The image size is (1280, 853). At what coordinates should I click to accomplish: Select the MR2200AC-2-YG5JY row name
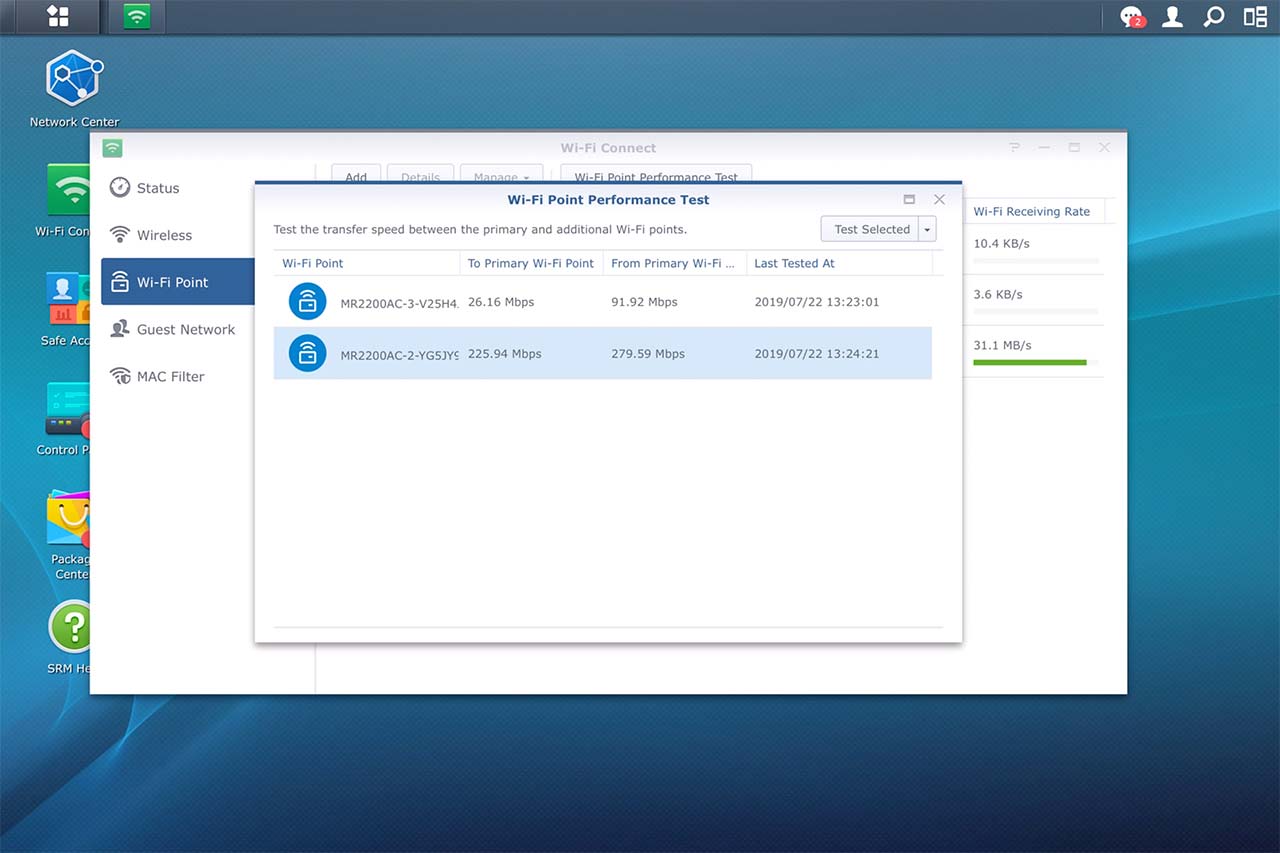399,355
